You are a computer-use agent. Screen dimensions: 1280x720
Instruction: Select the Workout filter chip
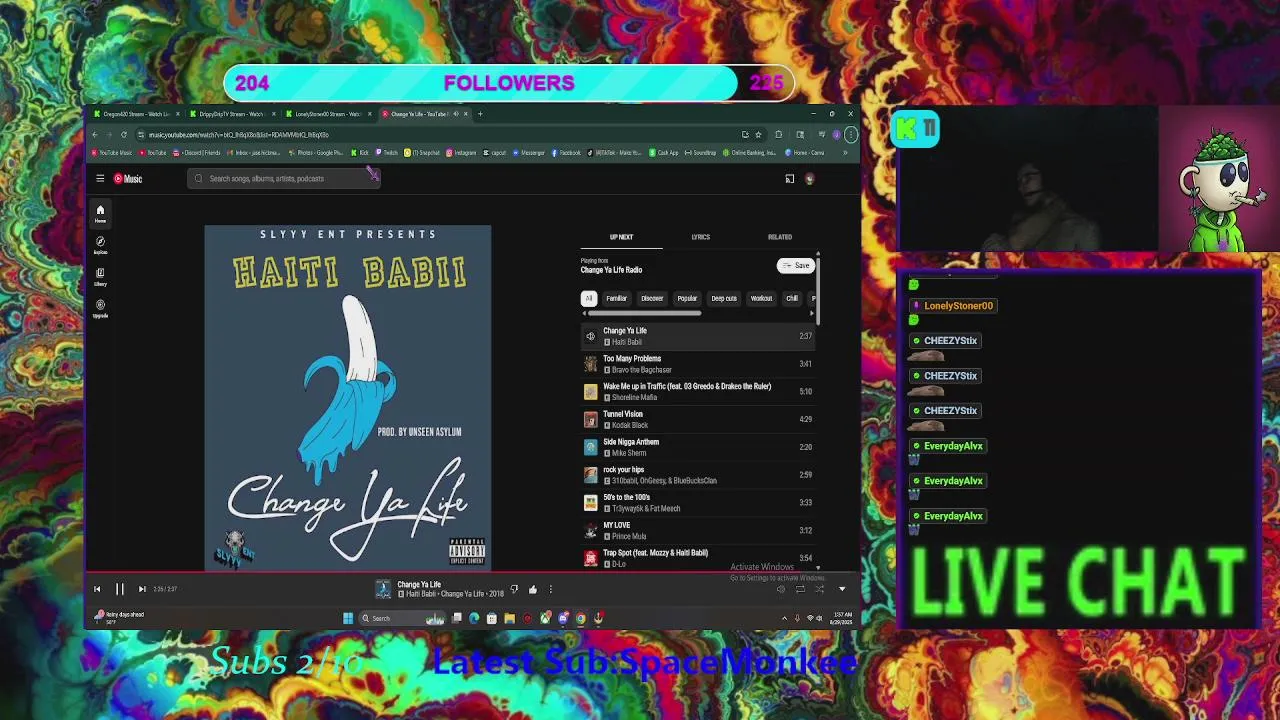(x=761, y=298)
